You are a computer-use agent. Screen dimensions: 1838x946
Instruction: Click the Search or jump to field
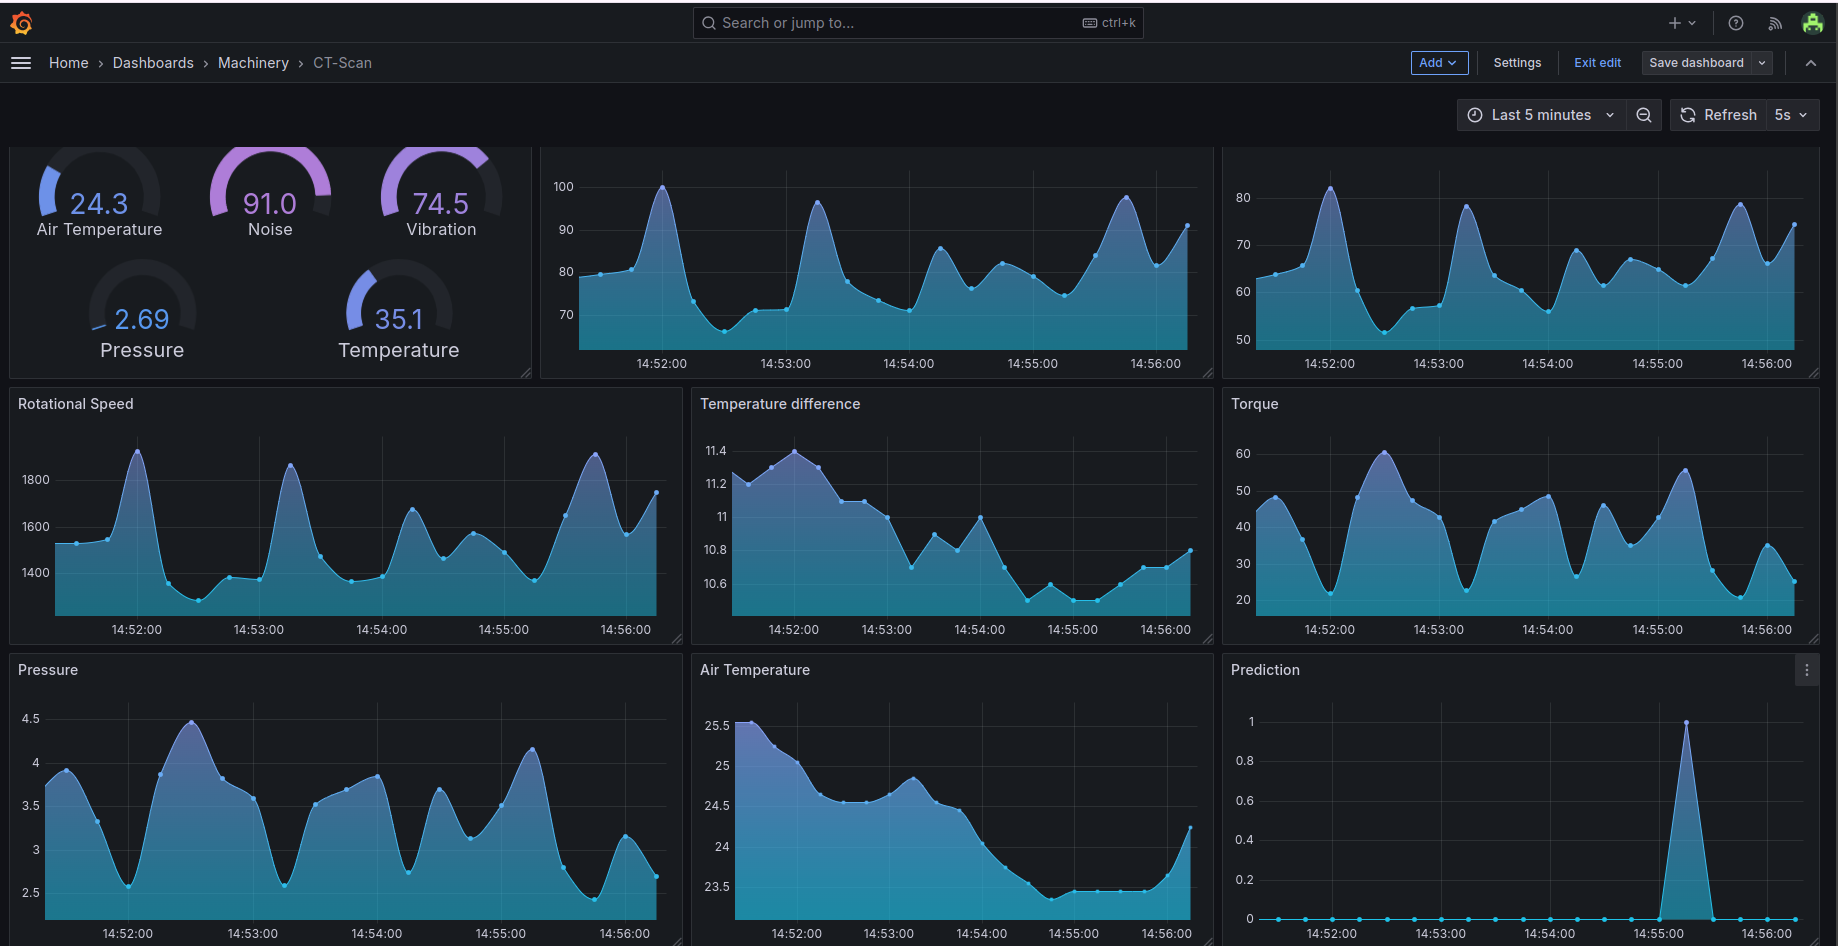900,23
